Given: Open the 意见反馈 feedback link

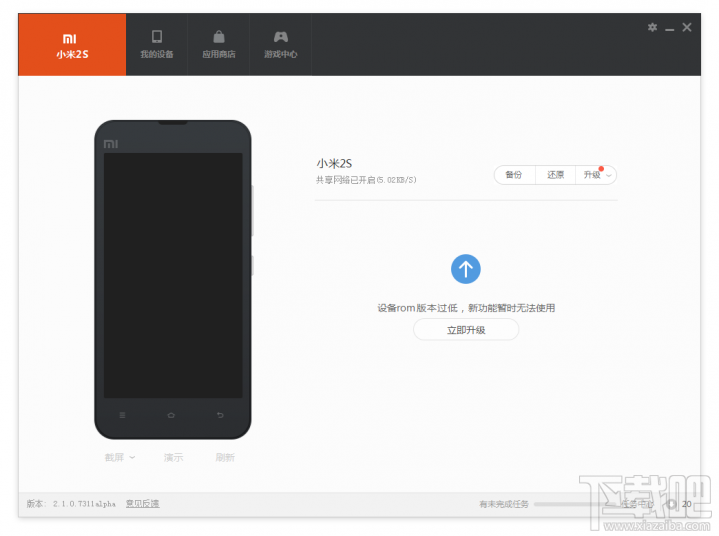Looking at the screenshot, I should (143, 503).
